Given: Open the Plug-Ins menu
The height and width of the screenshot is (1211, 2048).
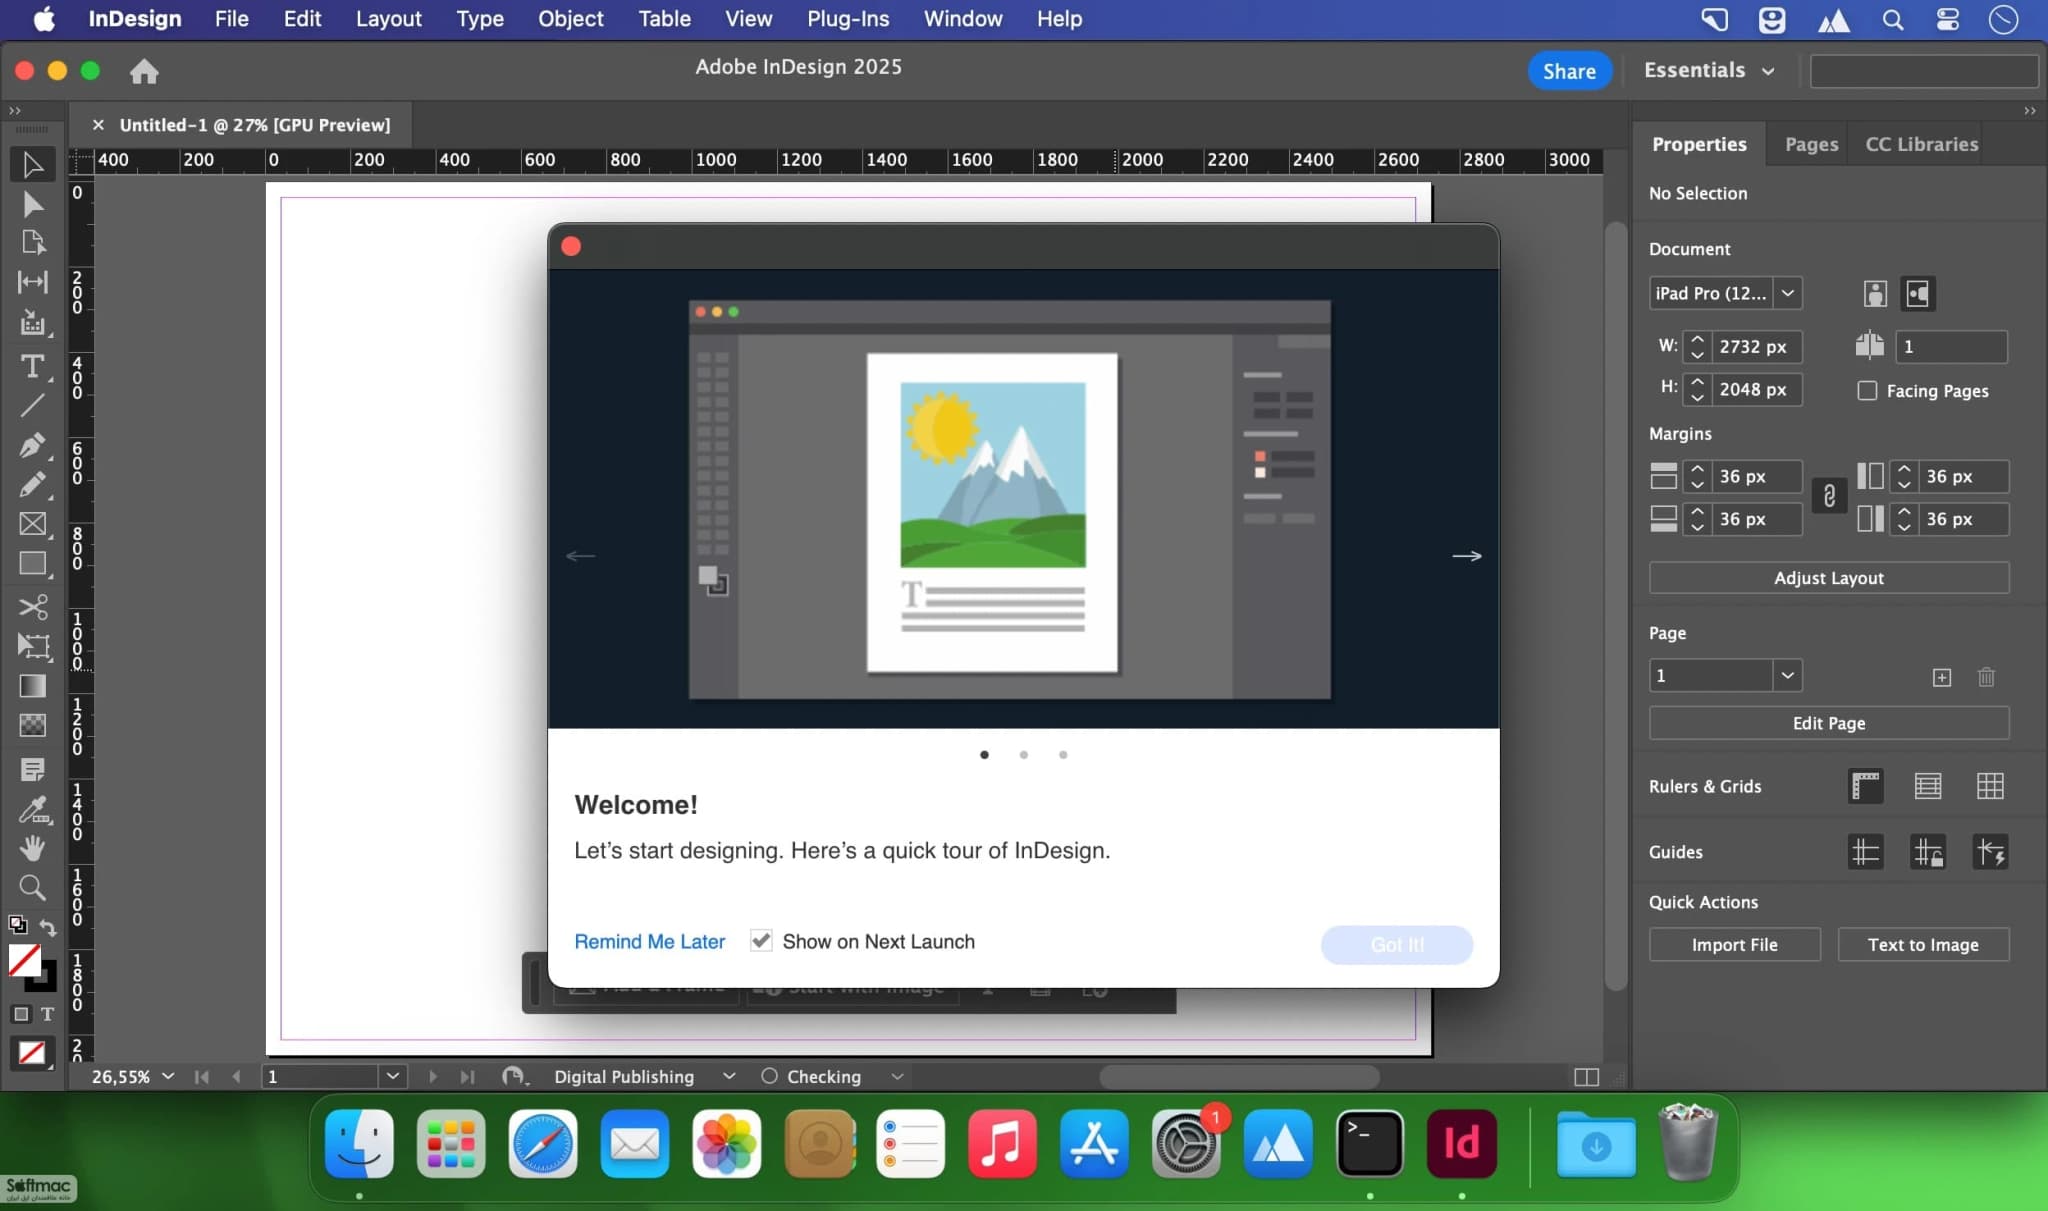Looking at the screenshot, I should click(x=848, y=19).
